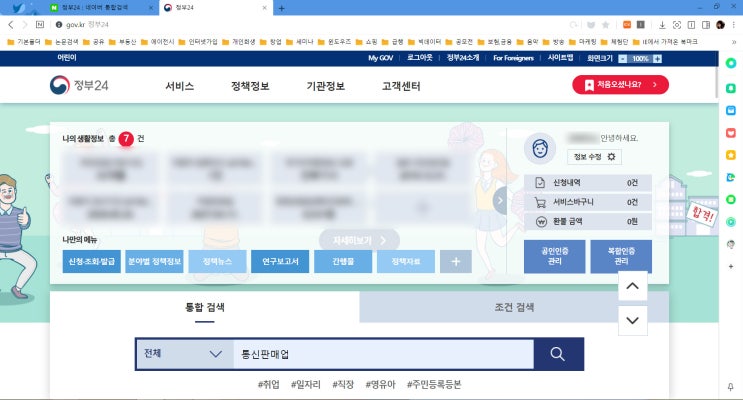Click the bell icon at sidebar bottom

click(731, 387)
